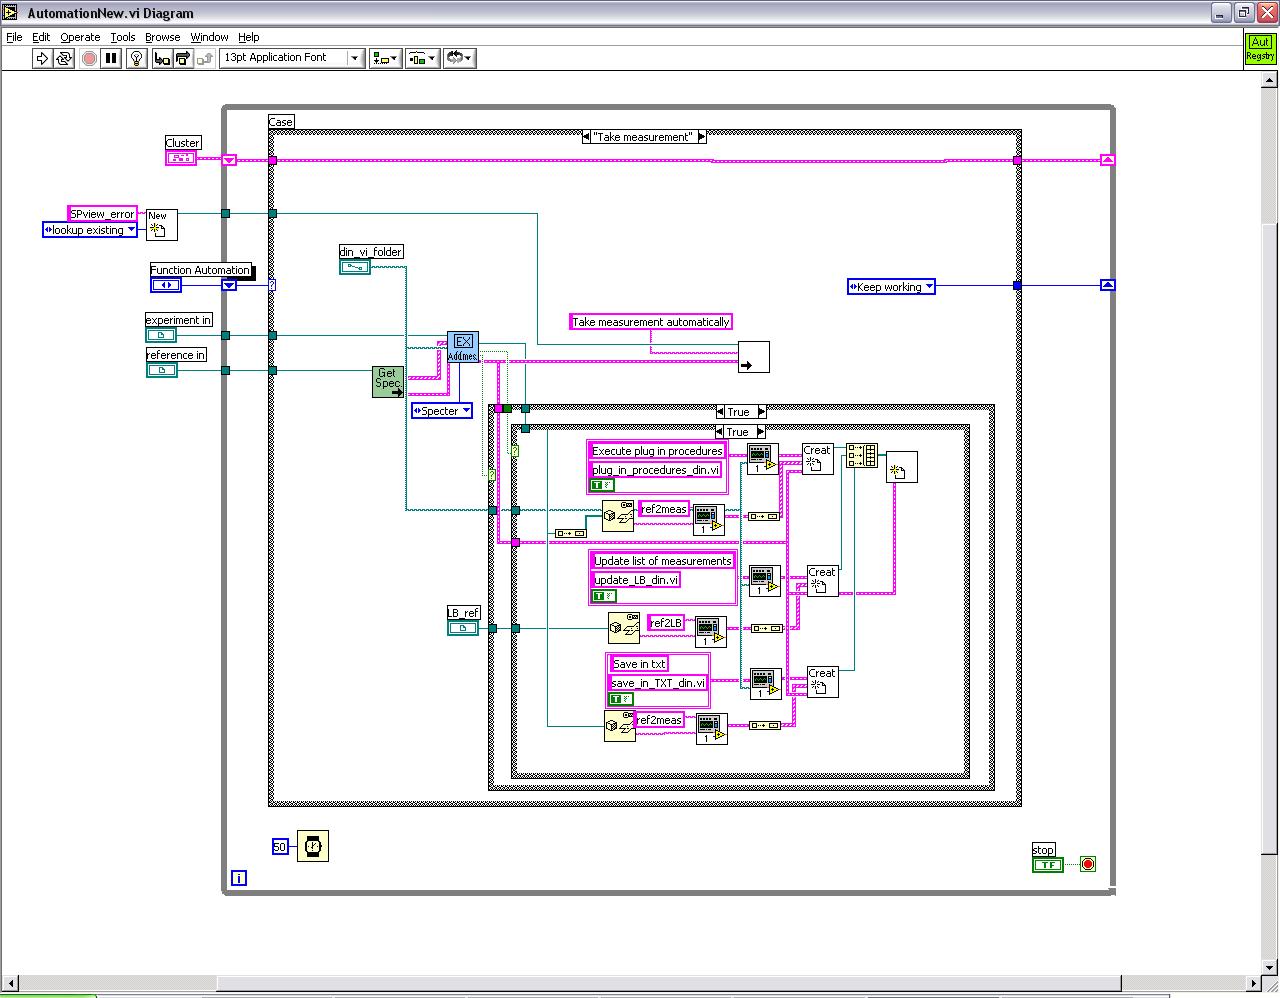Select the Execute plug in procedures string

pos(657,451)
